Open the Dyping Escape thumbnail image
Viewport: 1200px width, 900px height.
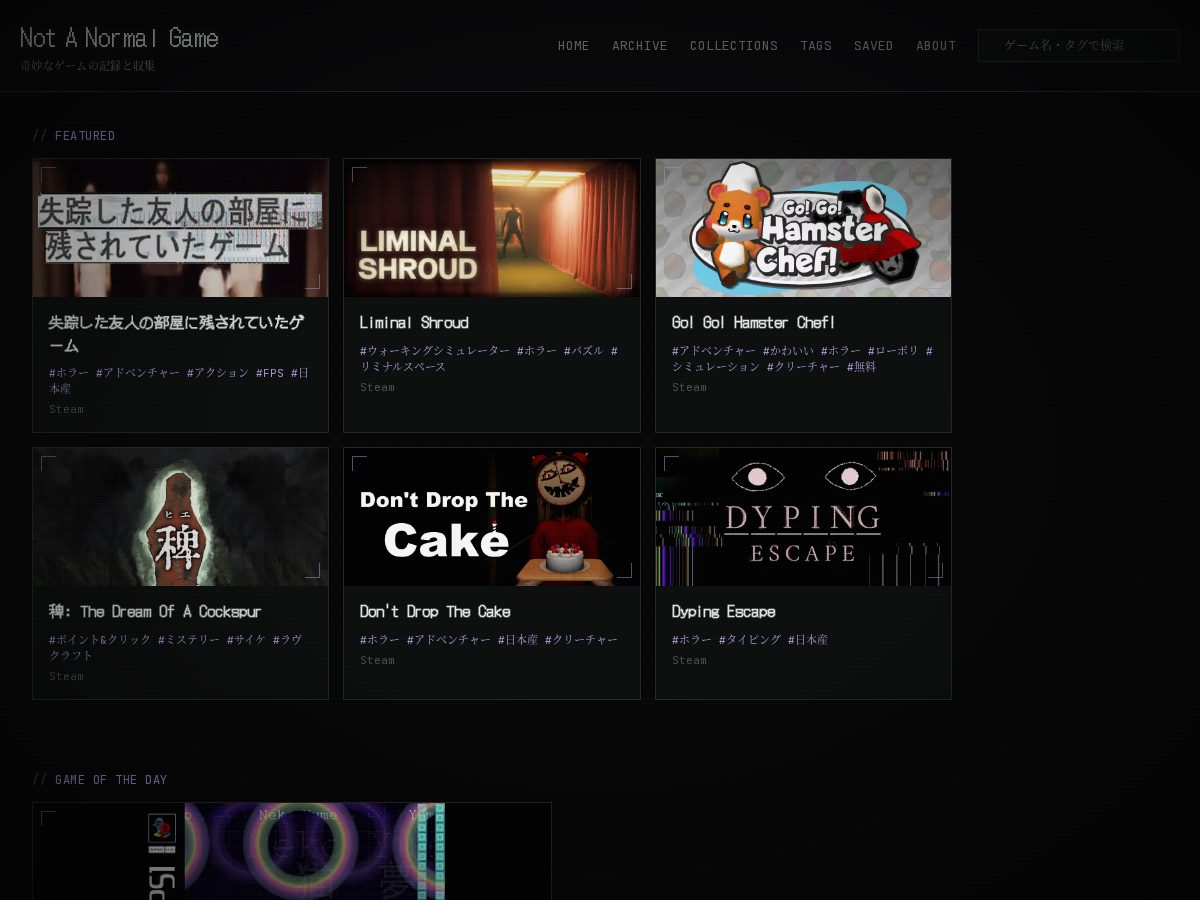[x=803, y=517]
